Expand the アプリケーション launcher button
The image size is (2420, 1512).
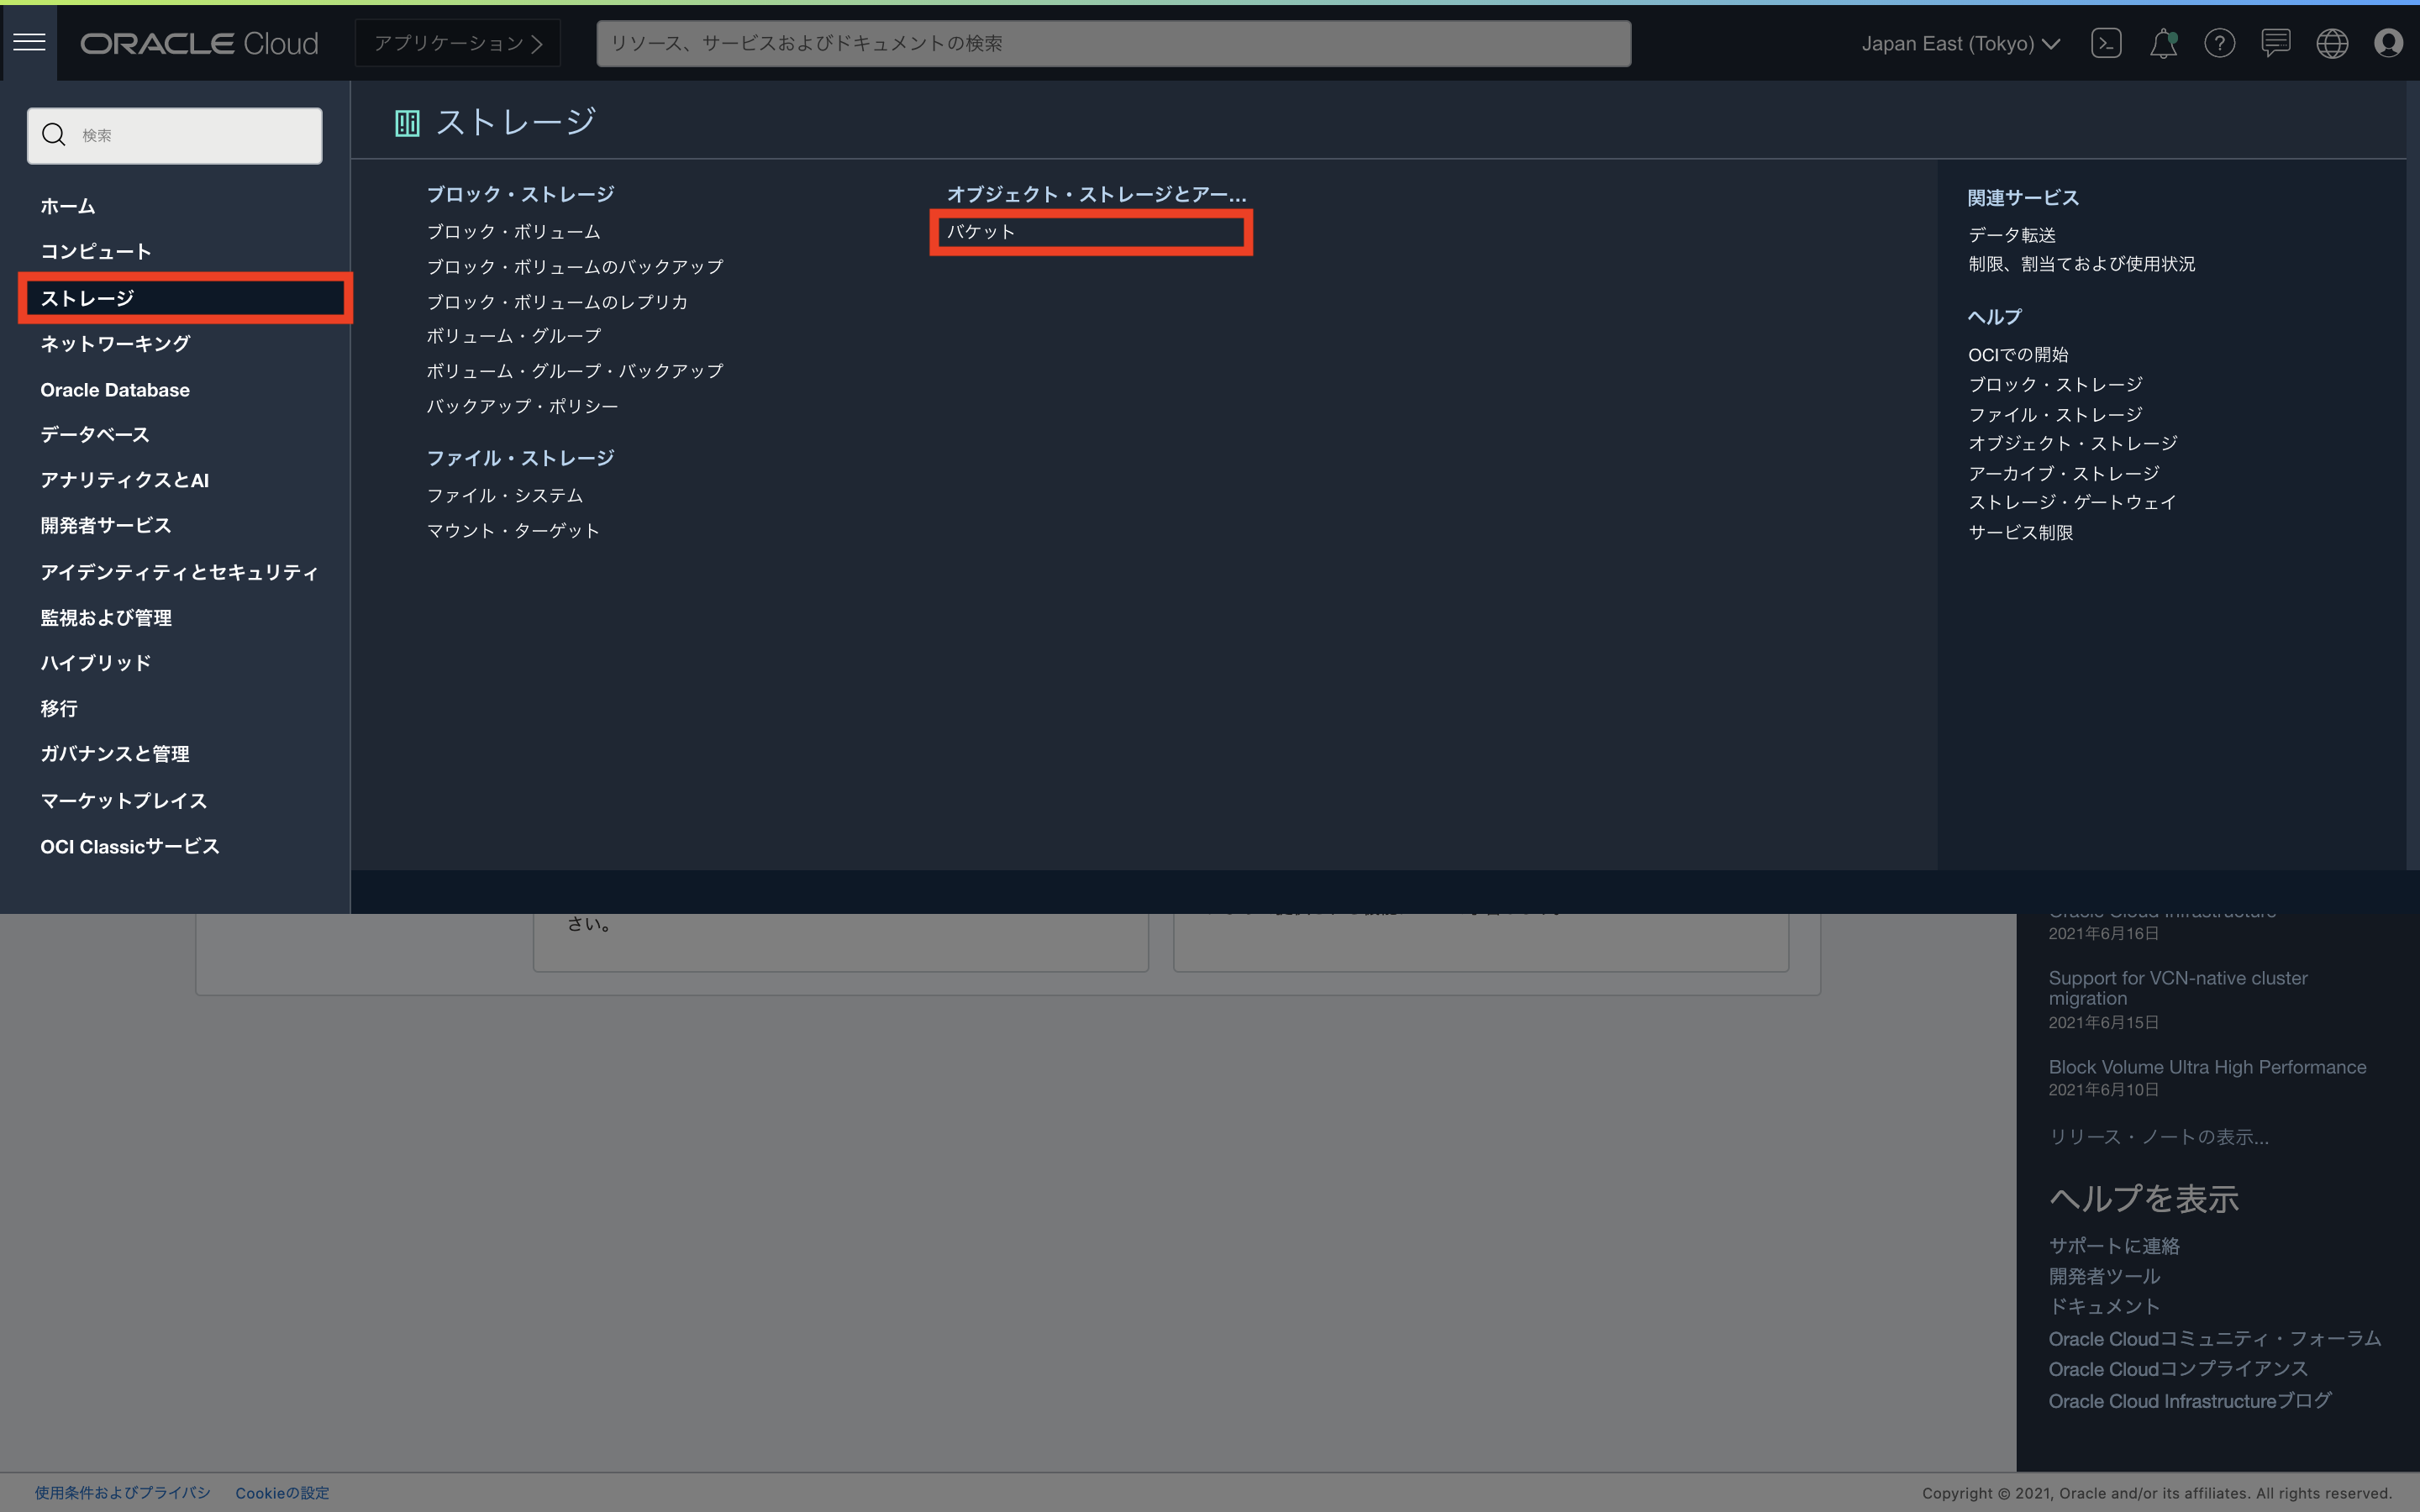pyautogui.click(x=458, y=43)
